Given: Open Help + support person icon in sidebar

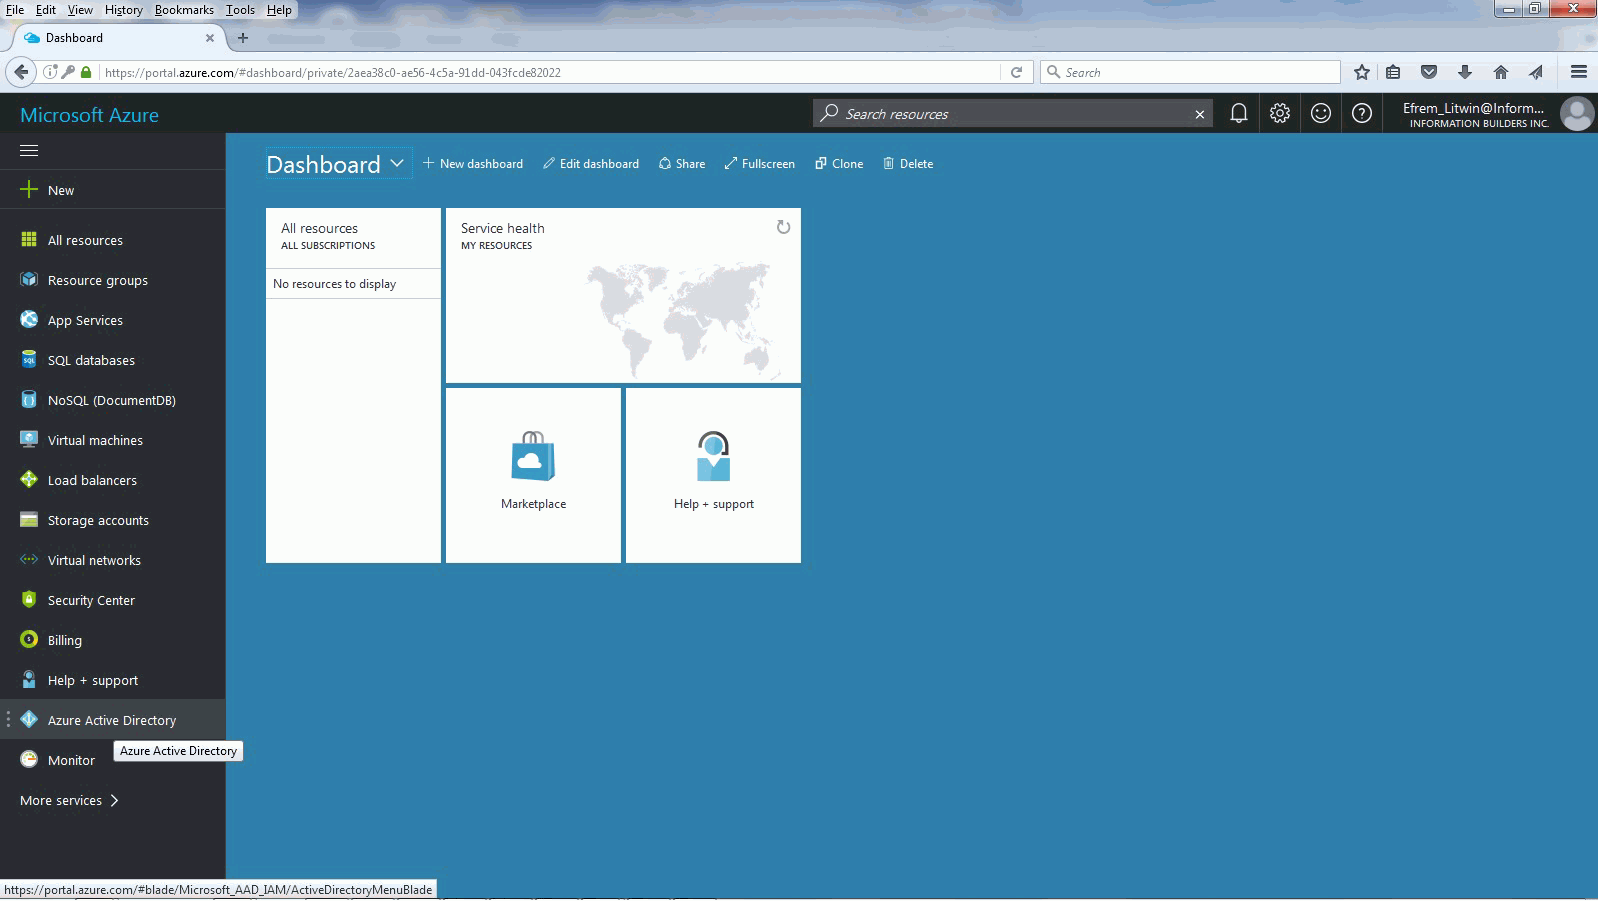Looking at the screenshot, I should pyautogui.click(x=29, y=680).
